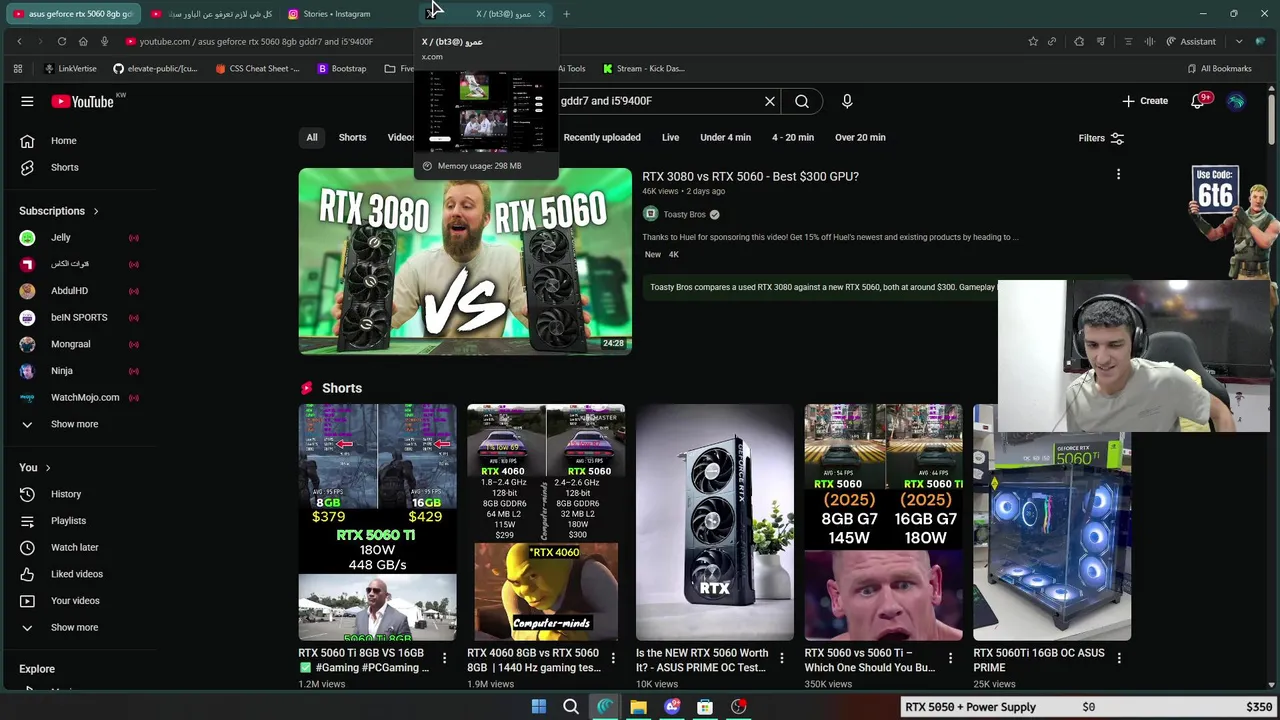Open the Windows Start menu

pyautogui.click(x=539, y=707)
